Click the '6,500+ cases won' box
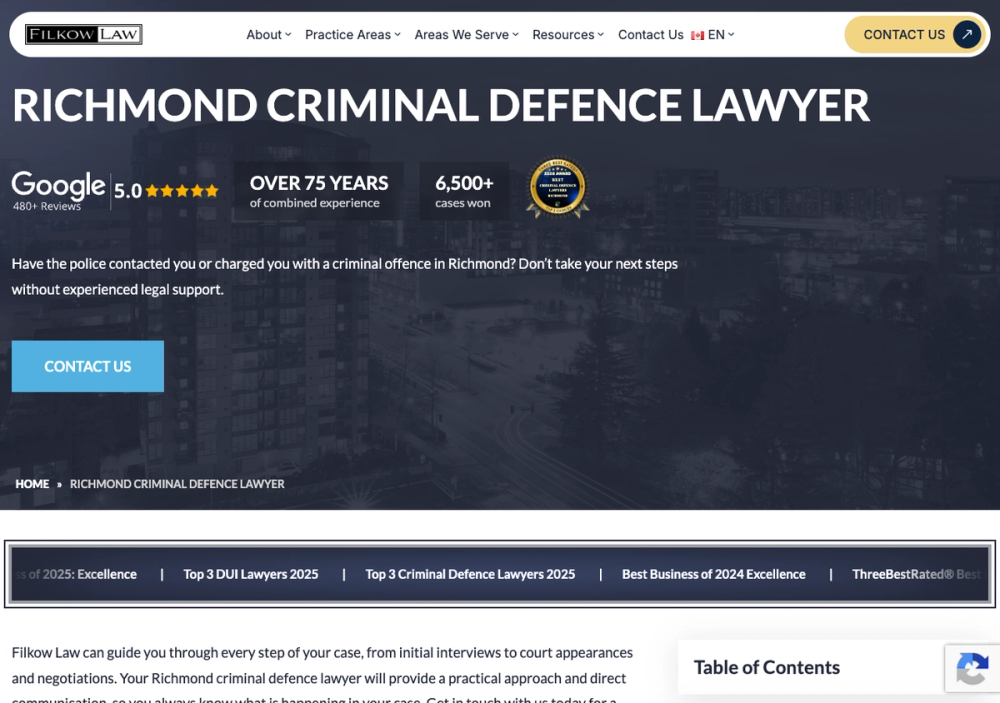 464,191
